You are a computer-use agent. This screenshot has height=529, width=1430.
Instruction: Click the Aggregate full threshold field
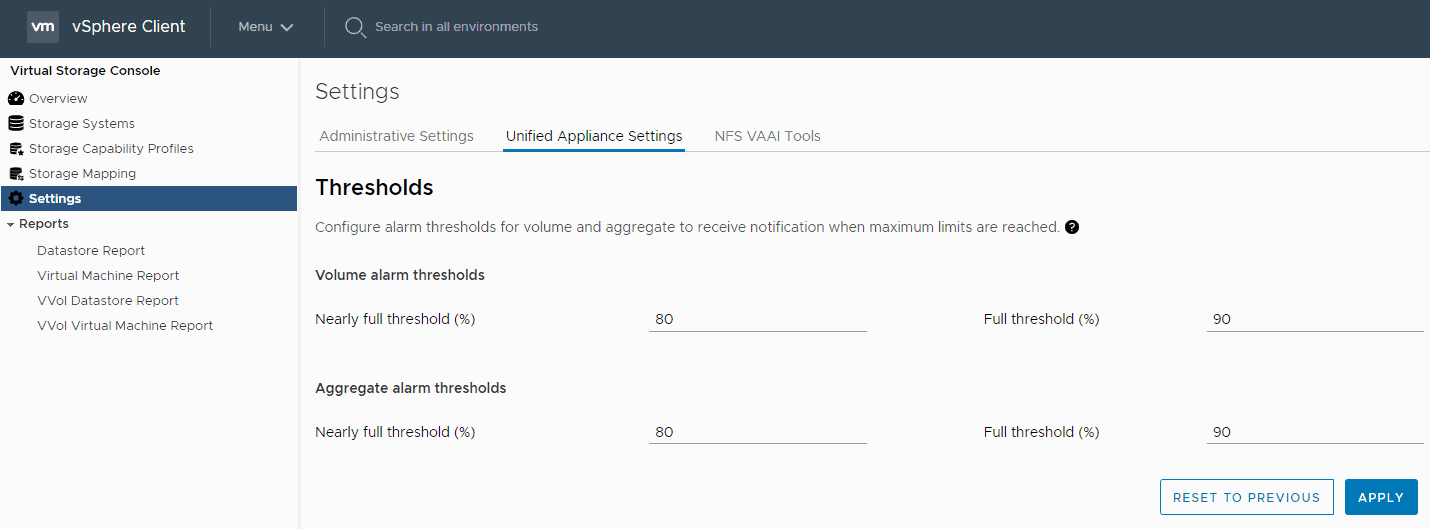(1314, 432)
